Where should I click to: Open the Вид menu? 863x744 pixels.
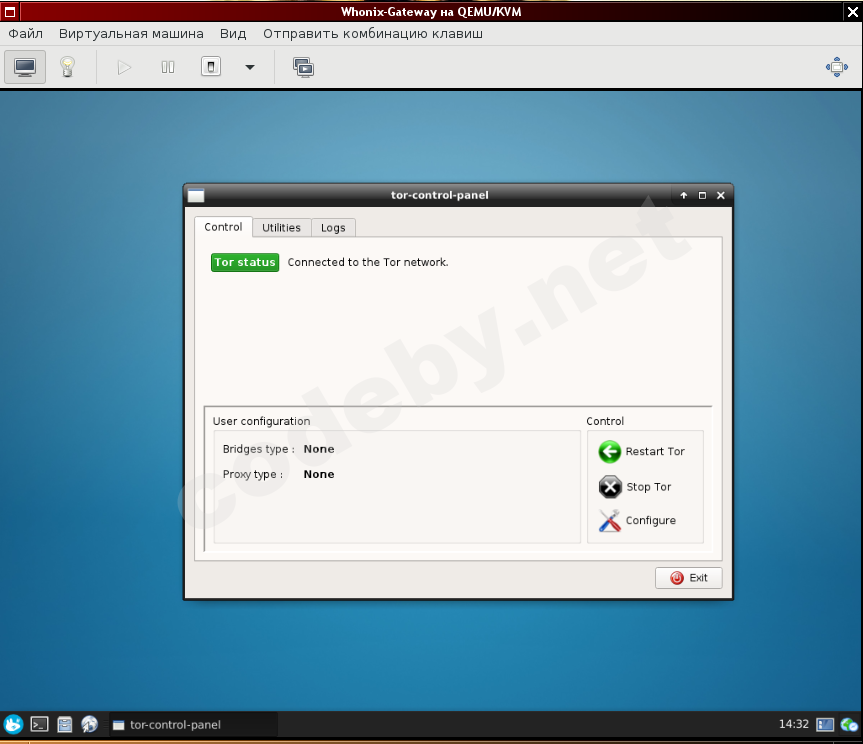233,34
